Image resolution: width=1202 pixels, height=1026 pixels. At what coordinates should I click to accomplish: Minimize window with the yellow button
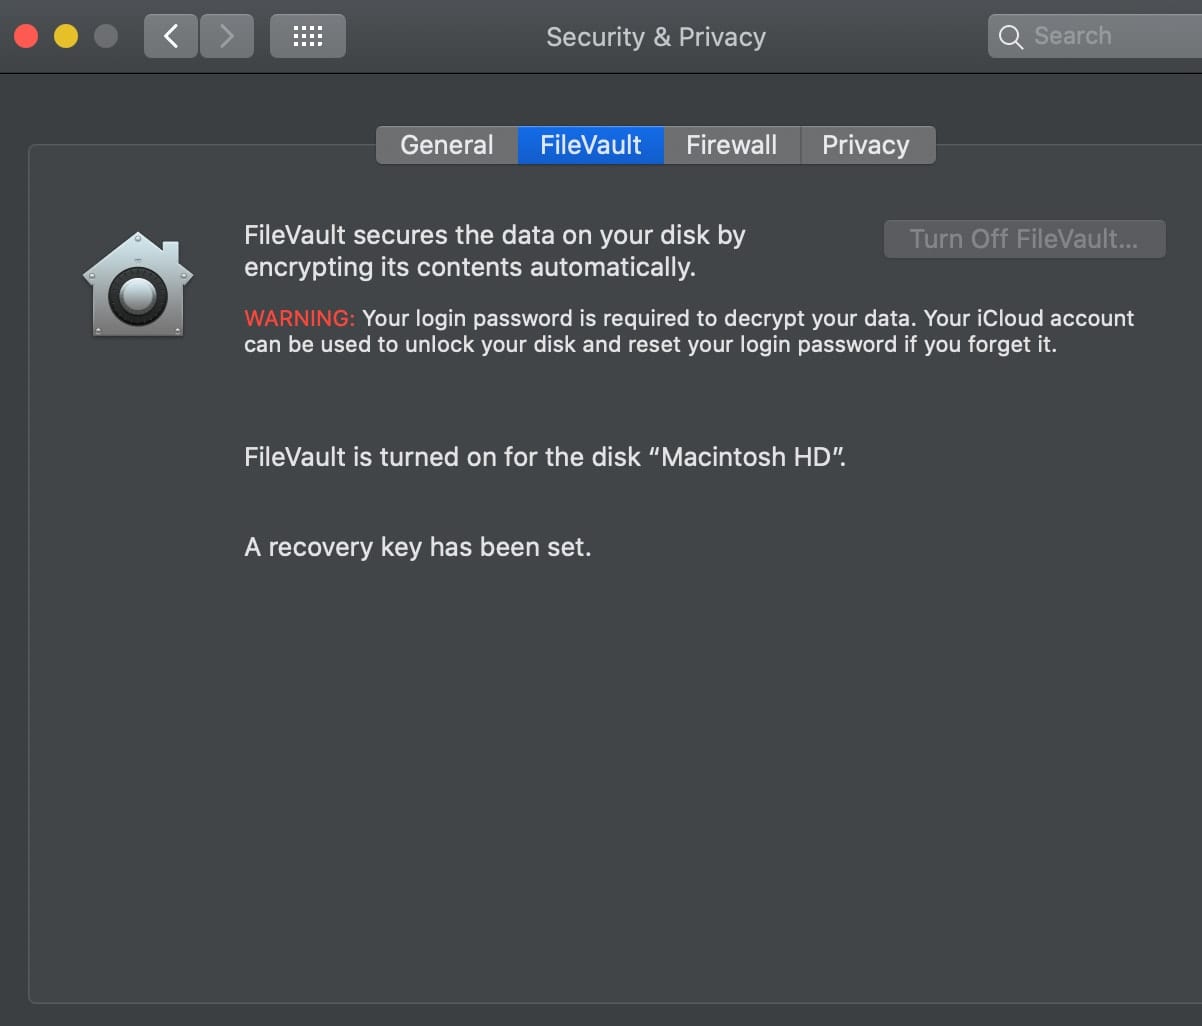click(66, 37)
